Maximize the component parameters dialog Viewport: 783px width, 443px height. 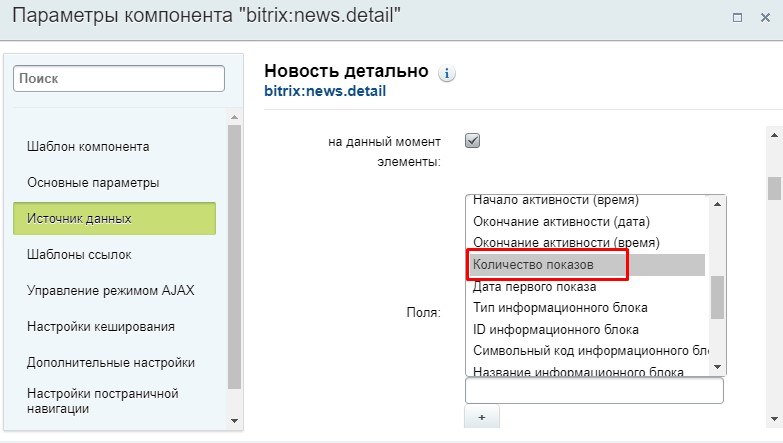click(737, 18)
